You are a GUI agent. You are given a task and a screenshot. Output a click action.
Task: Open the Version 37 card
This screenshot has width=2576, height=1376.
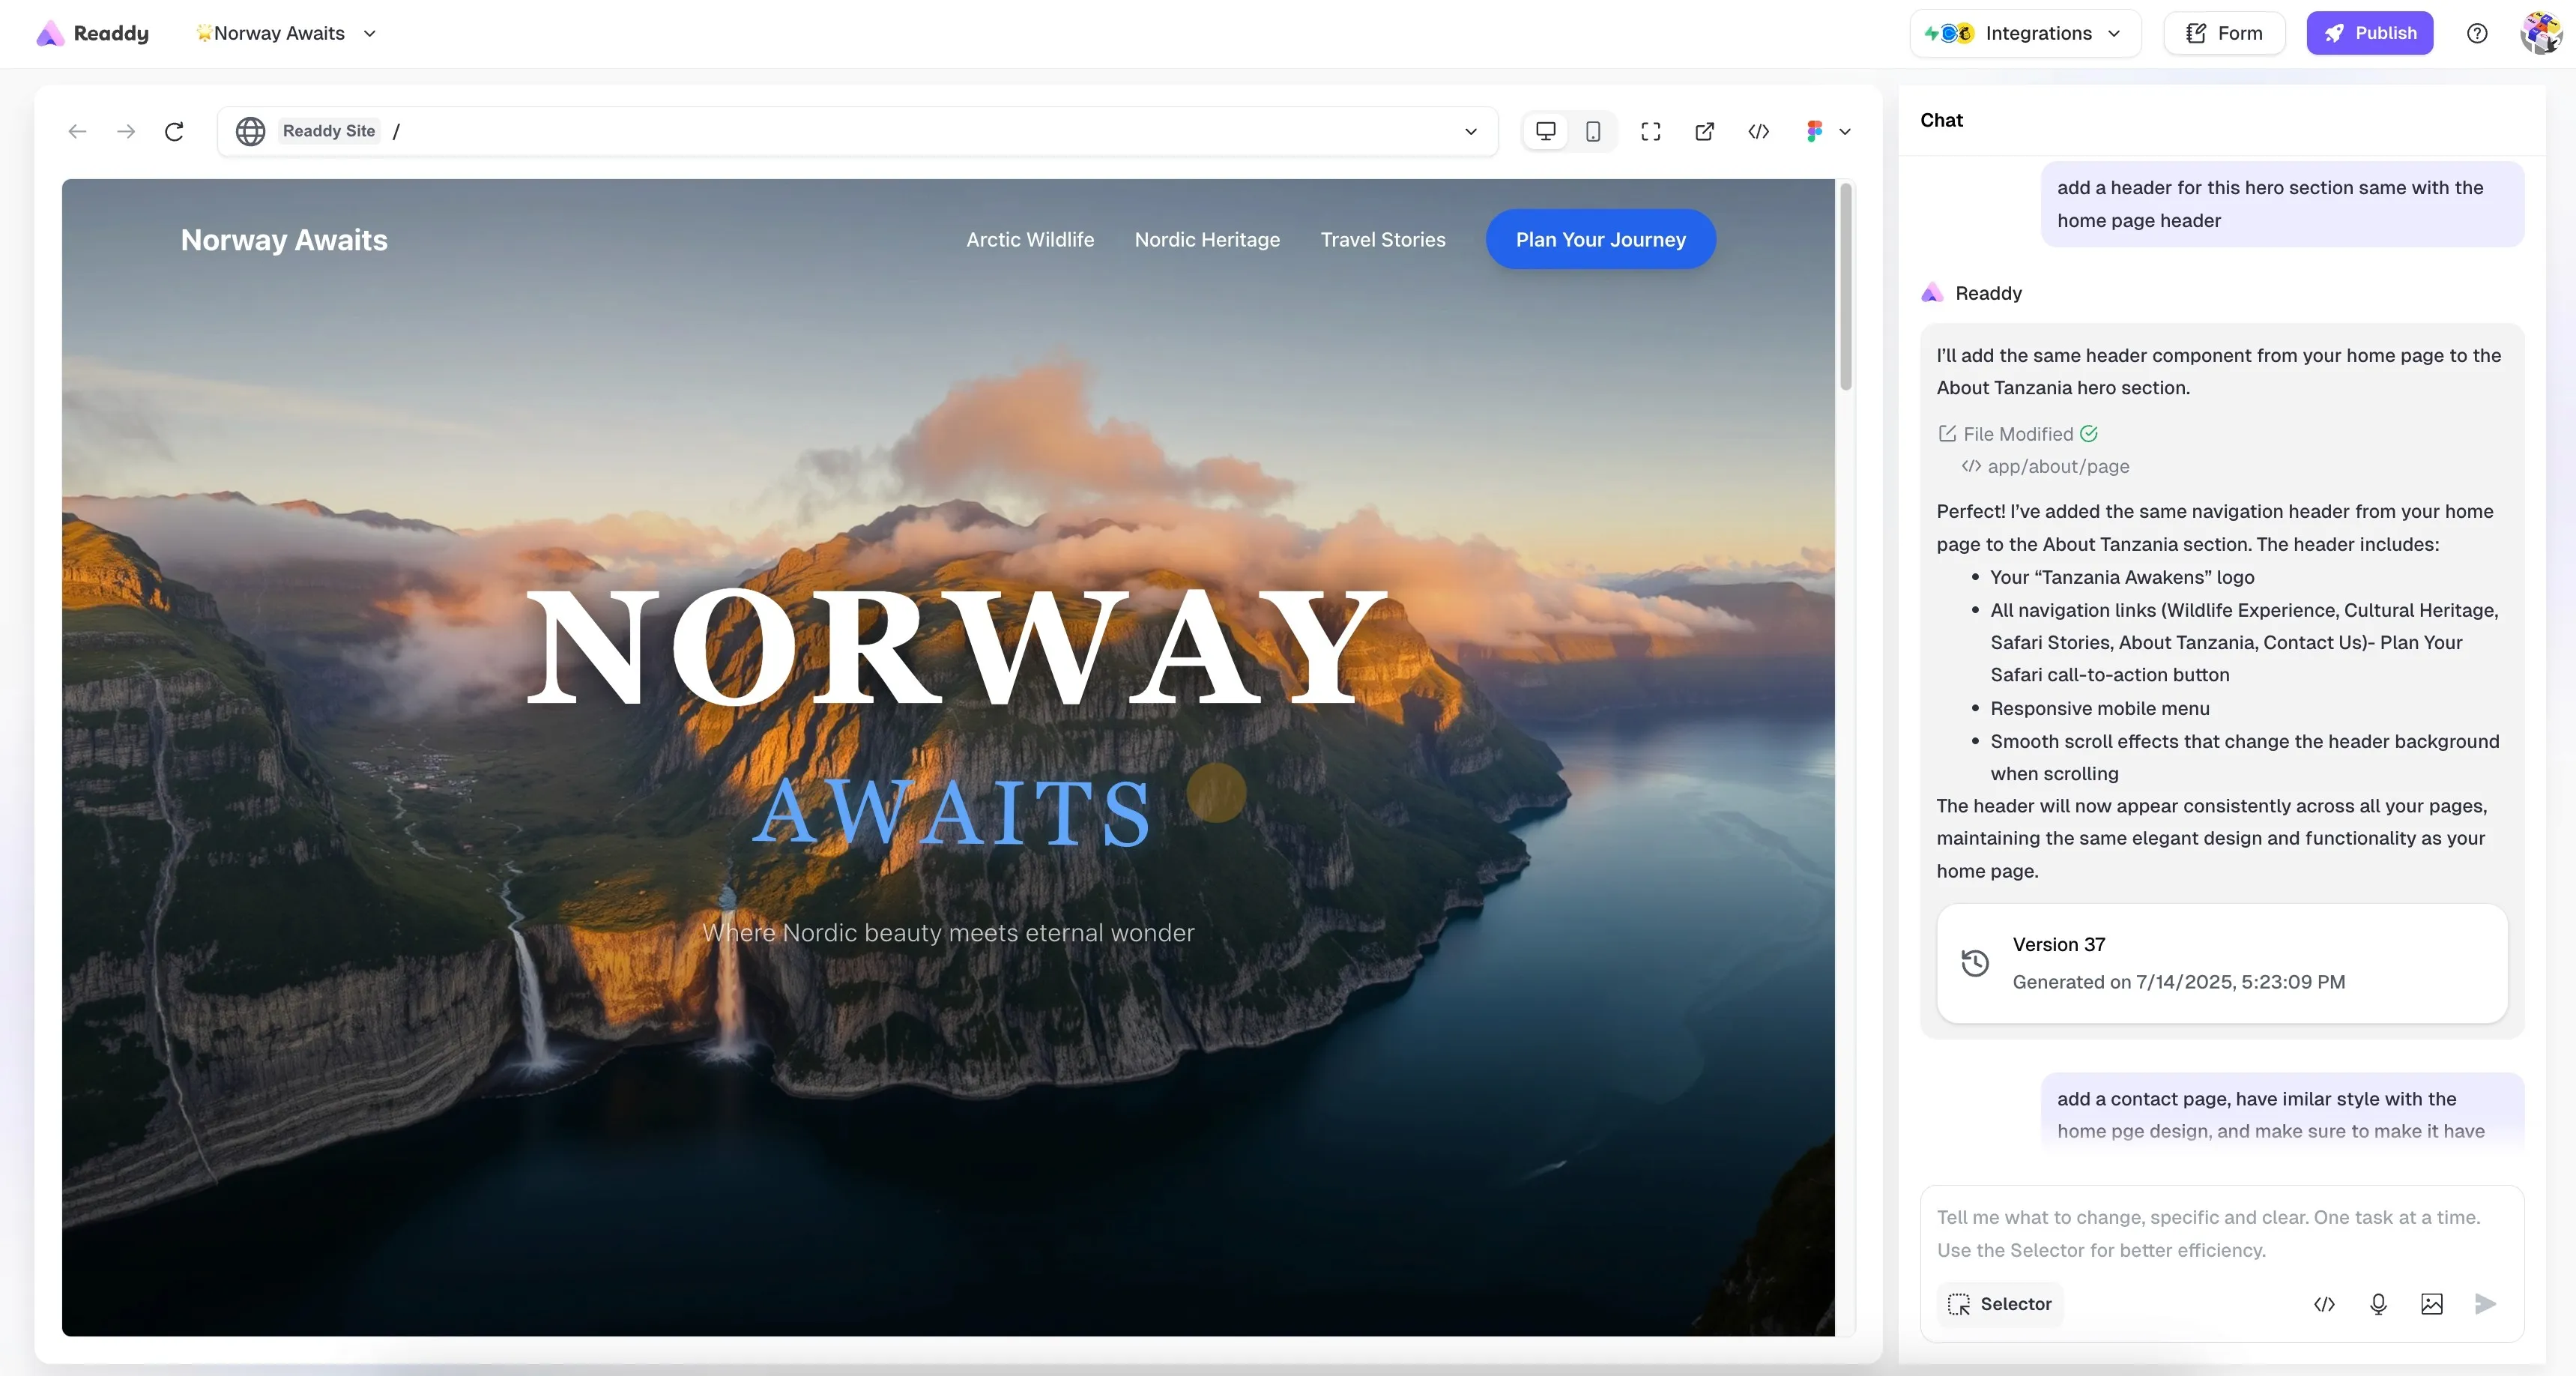click(x=2221, y=963)
